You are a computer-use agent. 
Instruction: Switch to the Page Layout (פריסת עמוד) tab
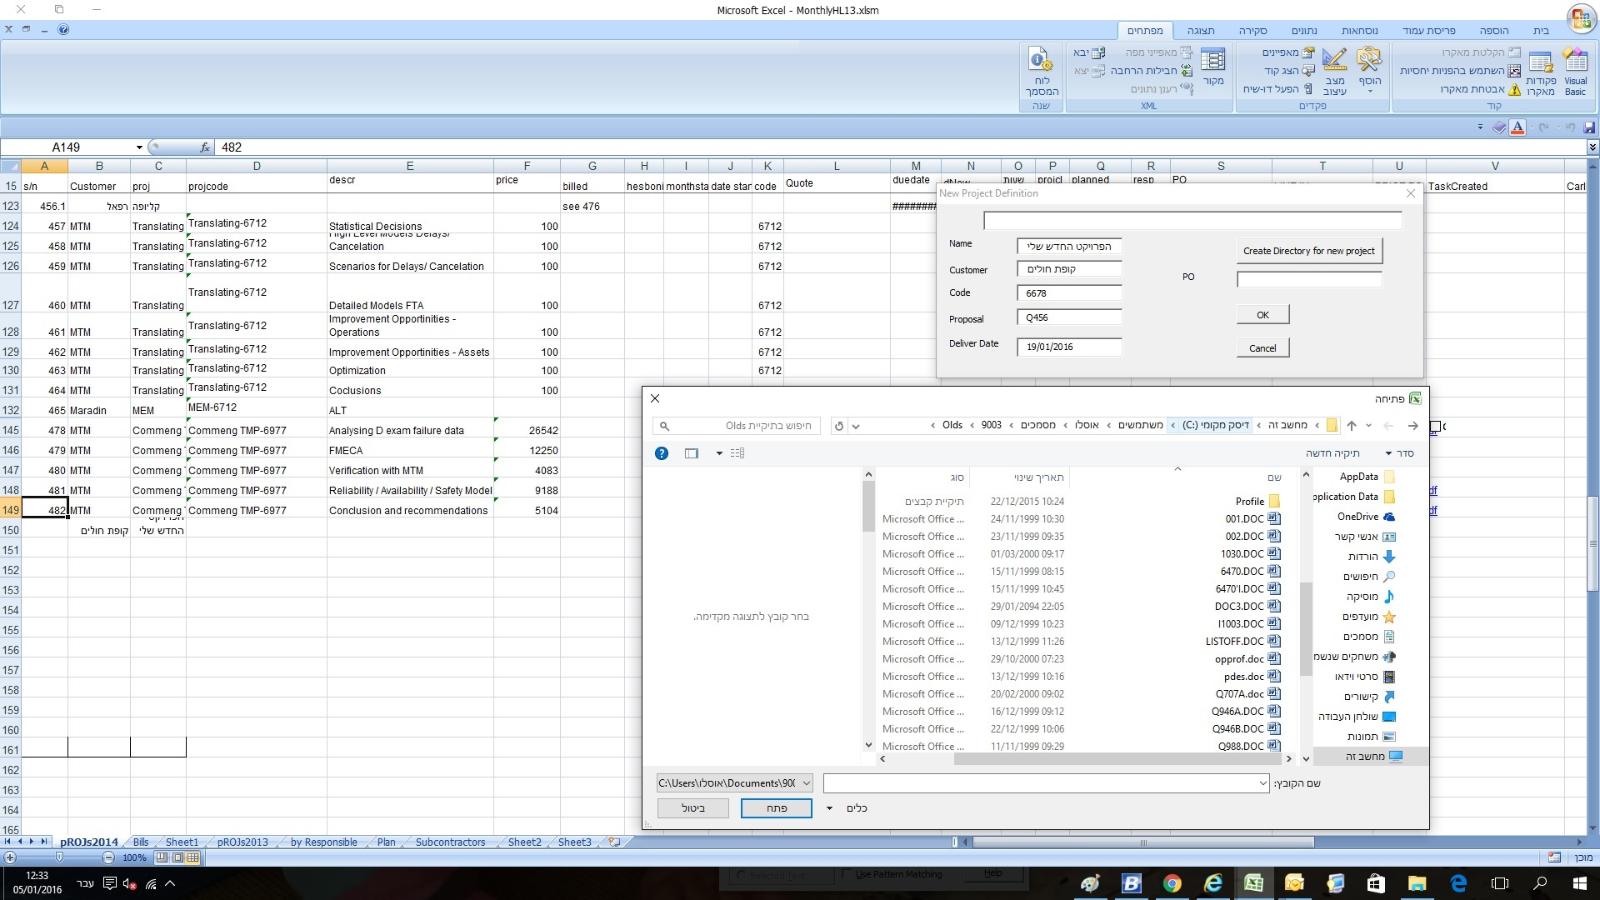coord(1428,31)
